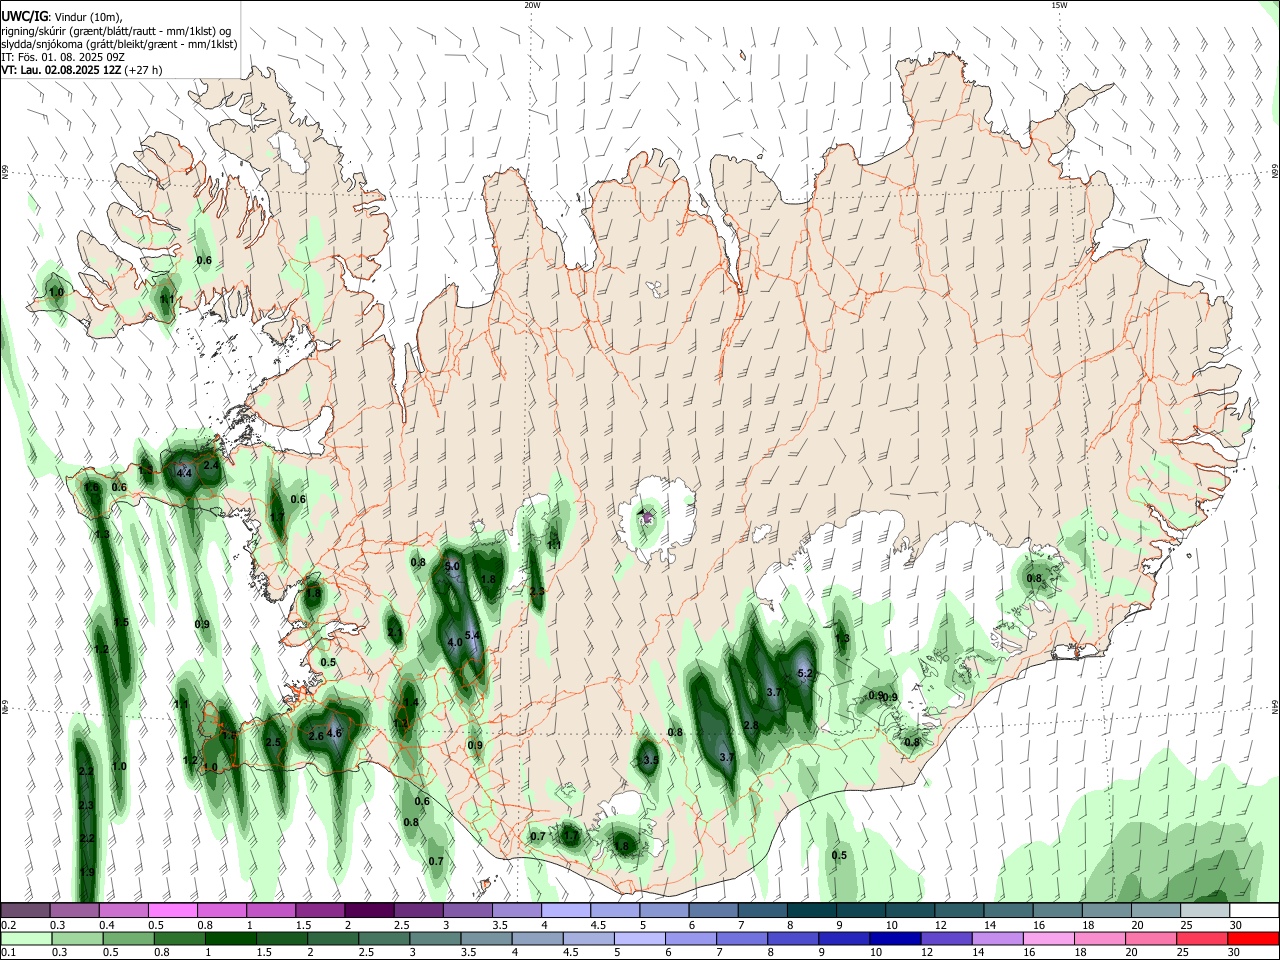Click the 20W longitude label
Image resolution: width=1280 pixels, height=960 pixels.
tap(532, 5)
